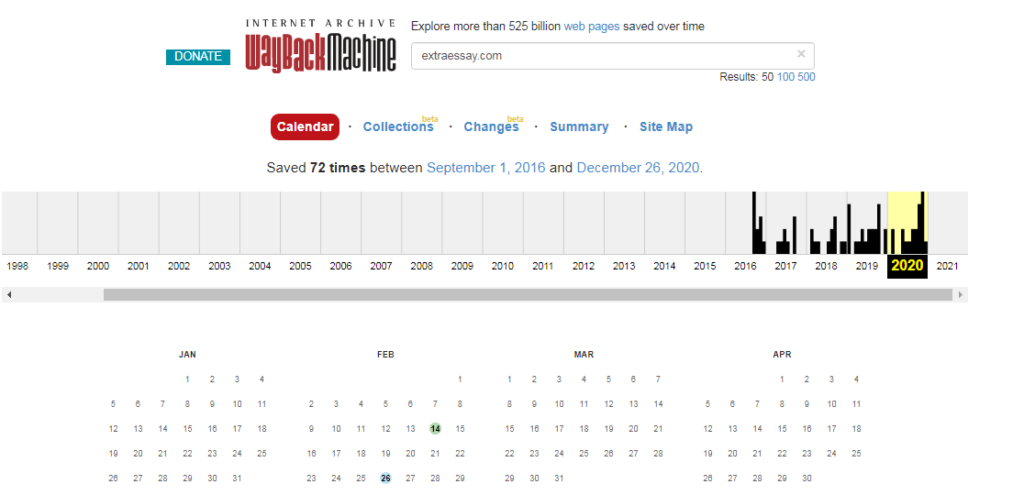Click the MAR month heading

[x=583, y=355]
